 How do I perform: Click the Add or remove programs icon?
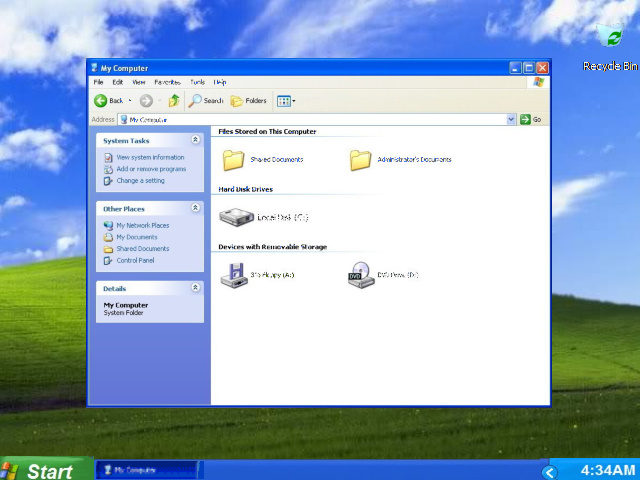(x=108, y=169)
